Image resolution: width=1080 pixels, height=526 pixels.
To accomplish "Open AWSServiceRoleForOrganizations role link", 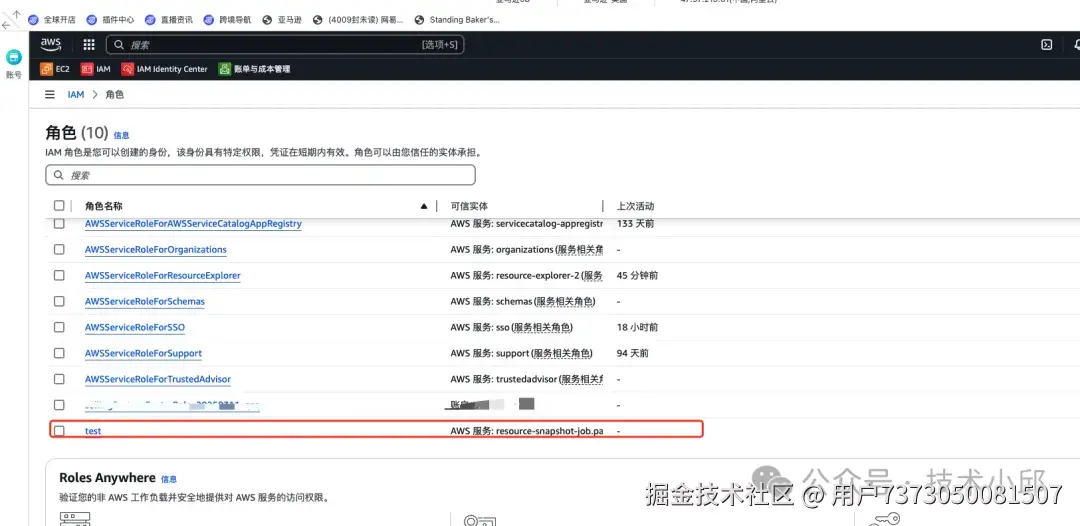I will [156, 249].
